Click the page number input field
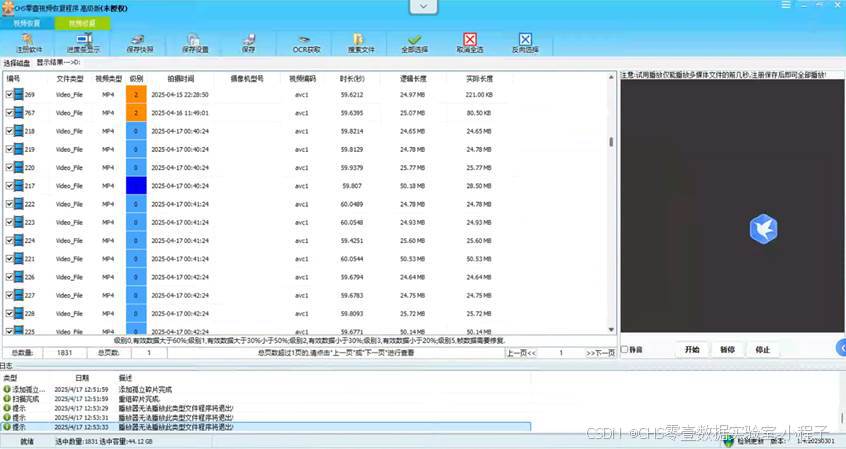This screenshot has width=846, height=449. click(561, 353)
